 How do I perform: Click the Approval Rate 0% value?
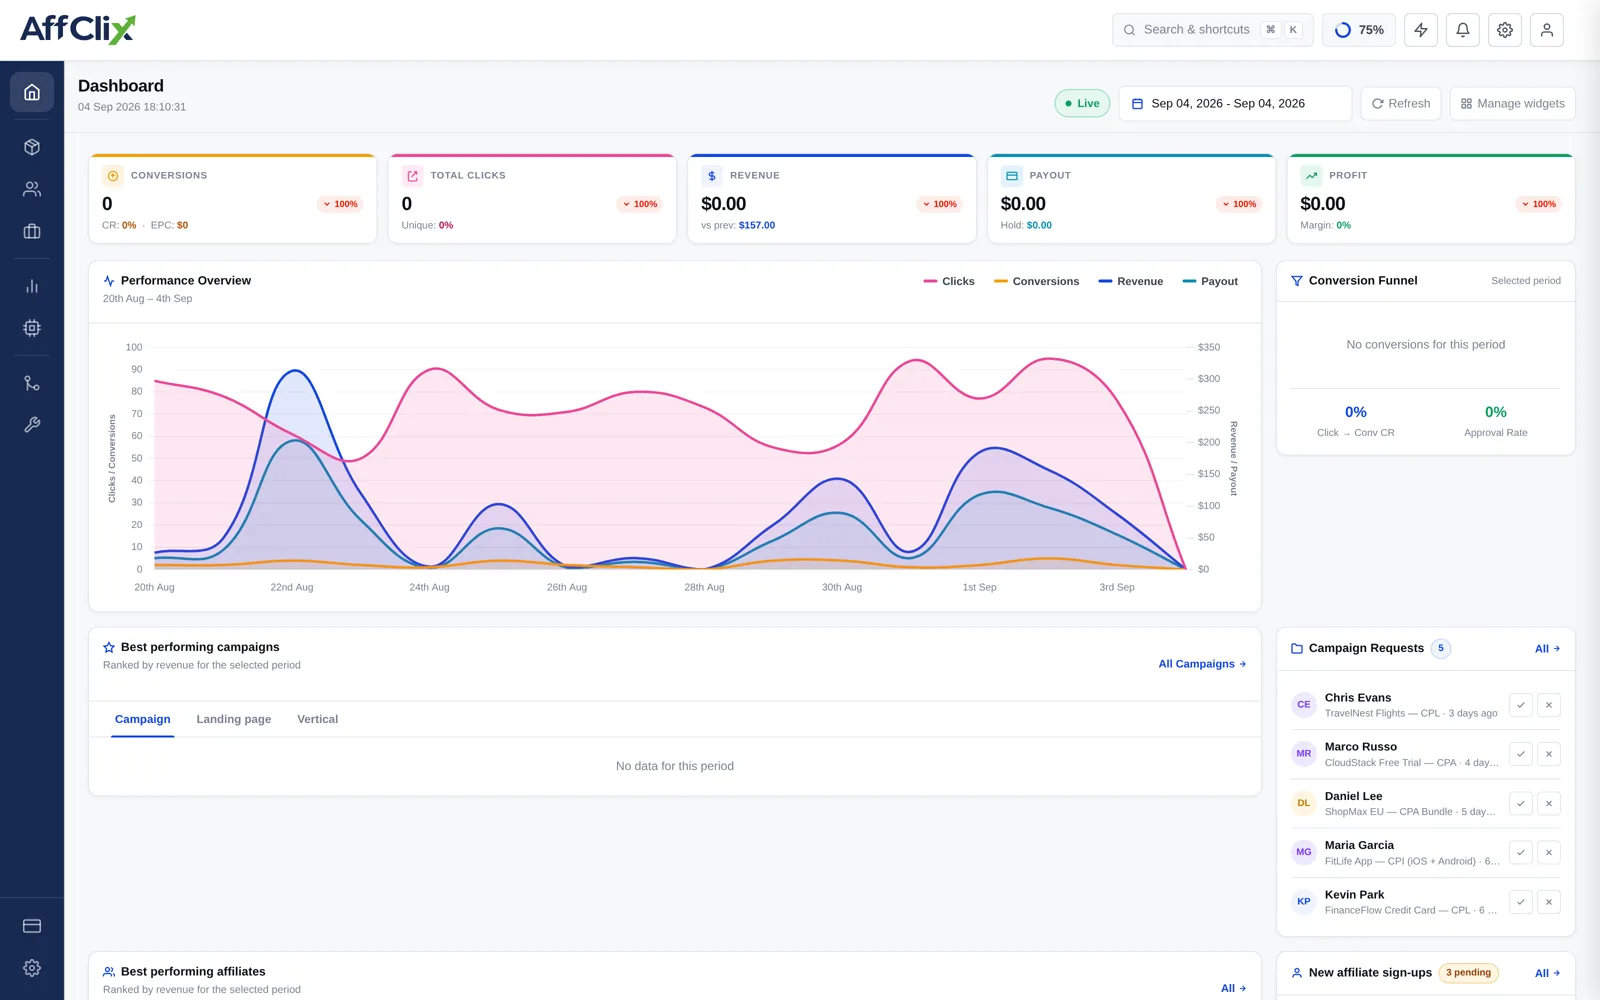[1496, 412]
